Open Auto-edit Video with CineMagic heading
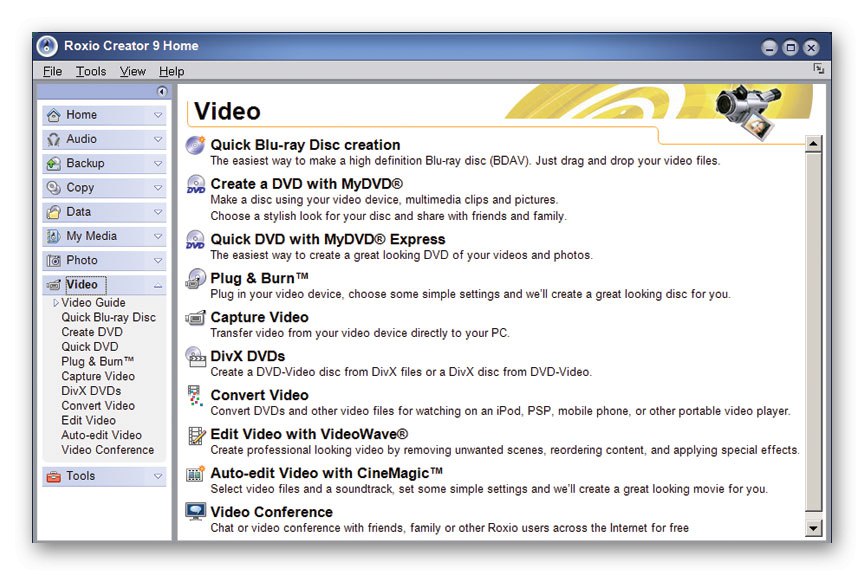This screenshot has height=575, width=864. (x=327, y=474)
